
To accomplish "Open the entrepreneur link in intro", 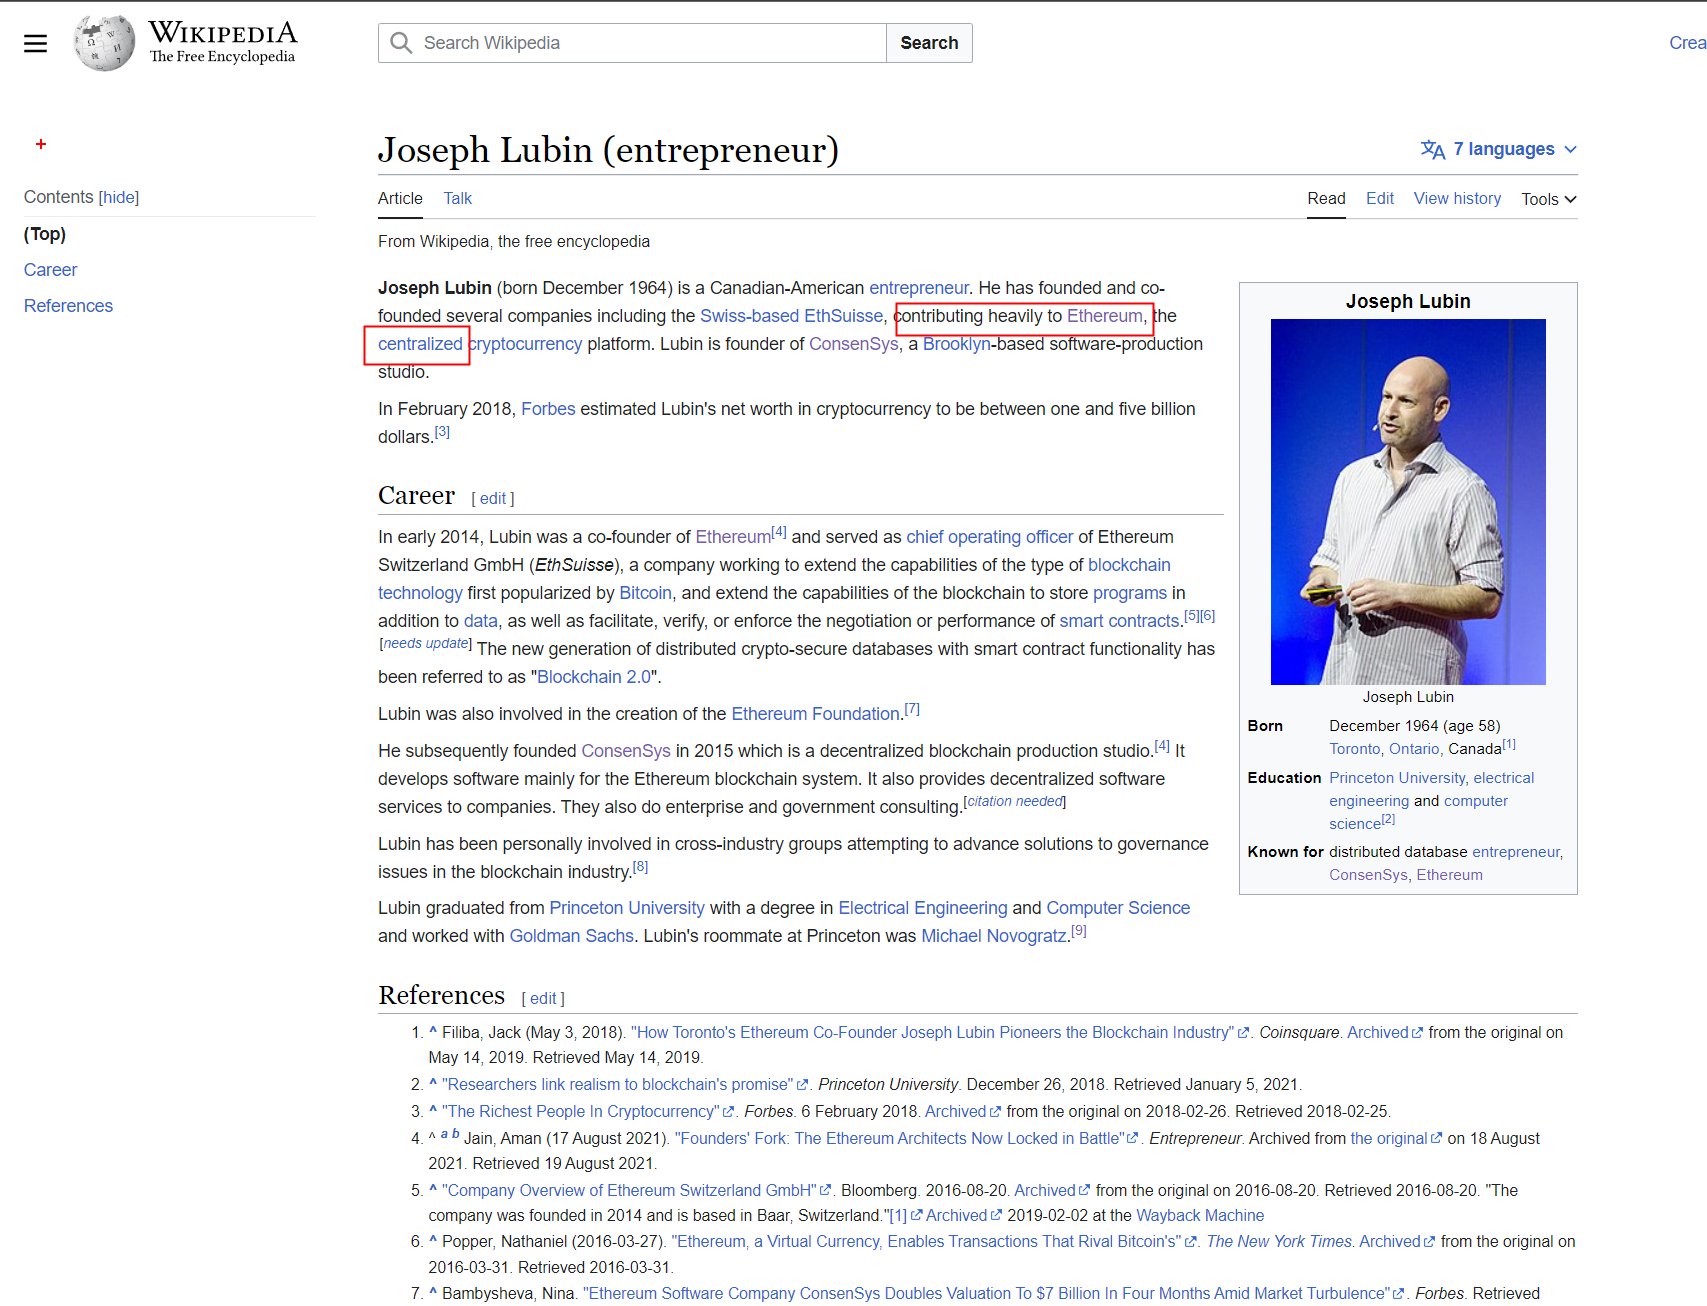I will click(x=919, y=288).
